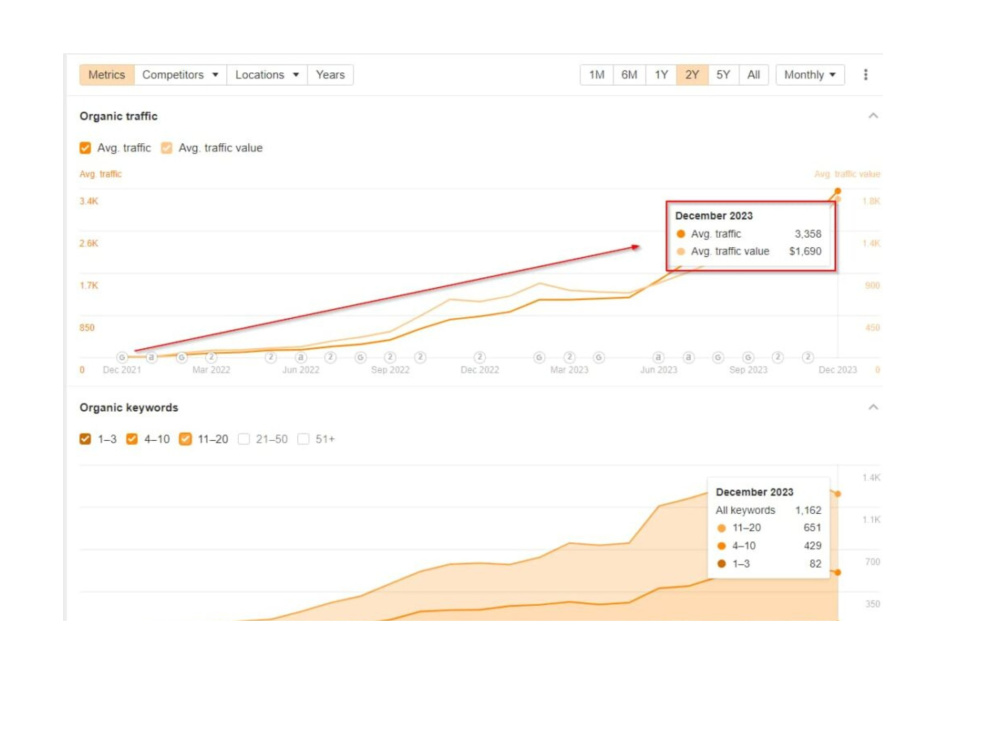1000x750 pixels.
Task: Select the 1M time range
Action: [x=597, y=75]
